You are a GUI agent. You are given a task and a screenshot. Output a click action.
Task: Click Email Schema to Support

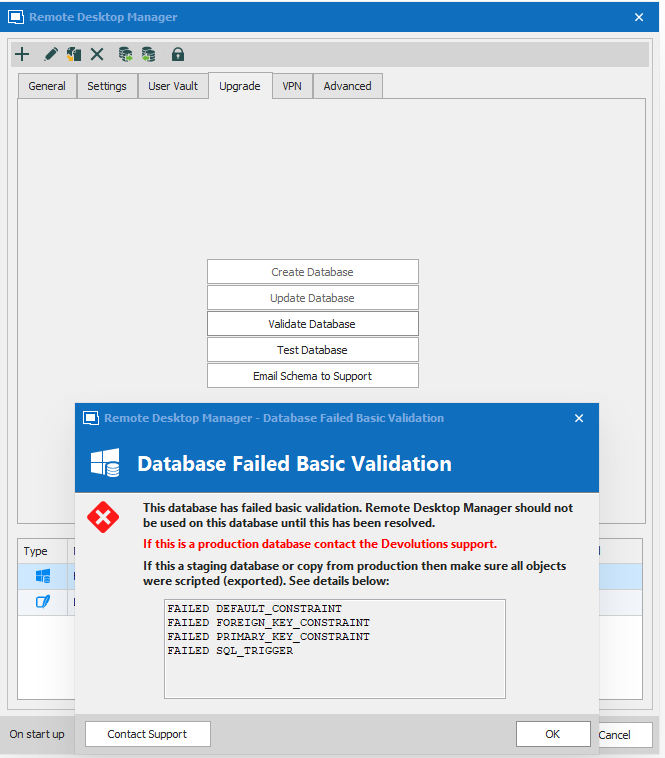point(313,376)
